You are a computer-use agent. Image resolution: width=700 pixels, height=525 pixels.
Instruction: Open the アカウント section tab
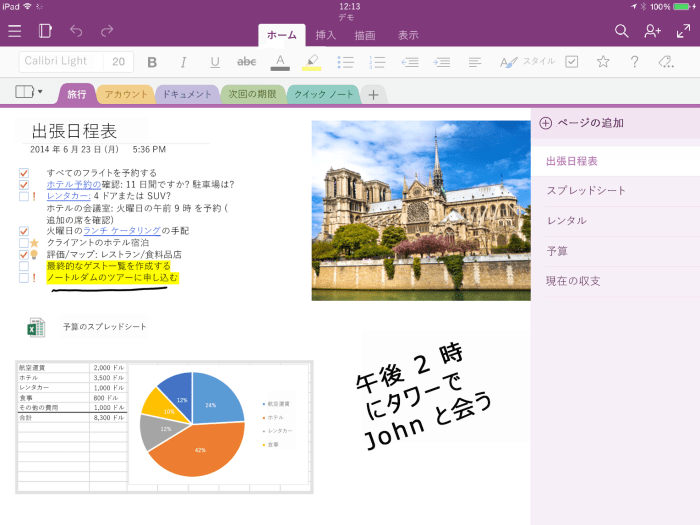tap(126, 94)
